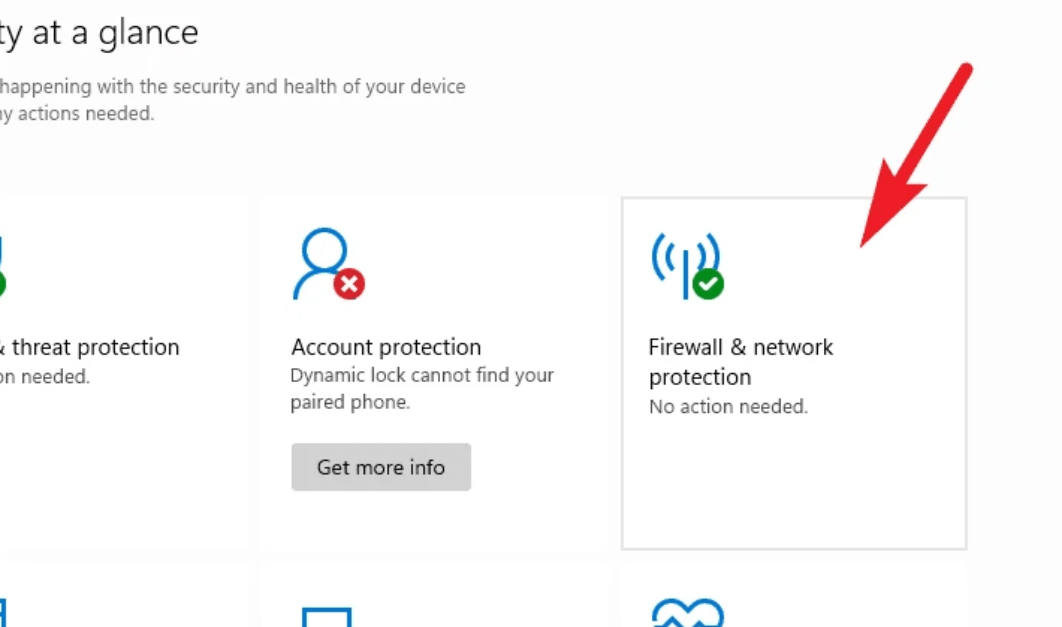Click 'No action needed.' under Firewall tile
The image size is (1062, 627).
(728, 407)
